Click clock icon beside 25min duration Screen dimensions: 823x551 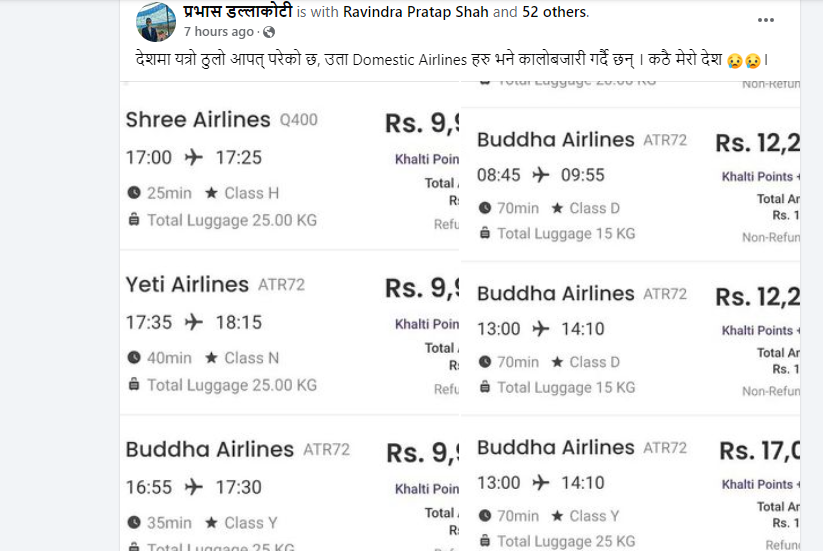134,193
